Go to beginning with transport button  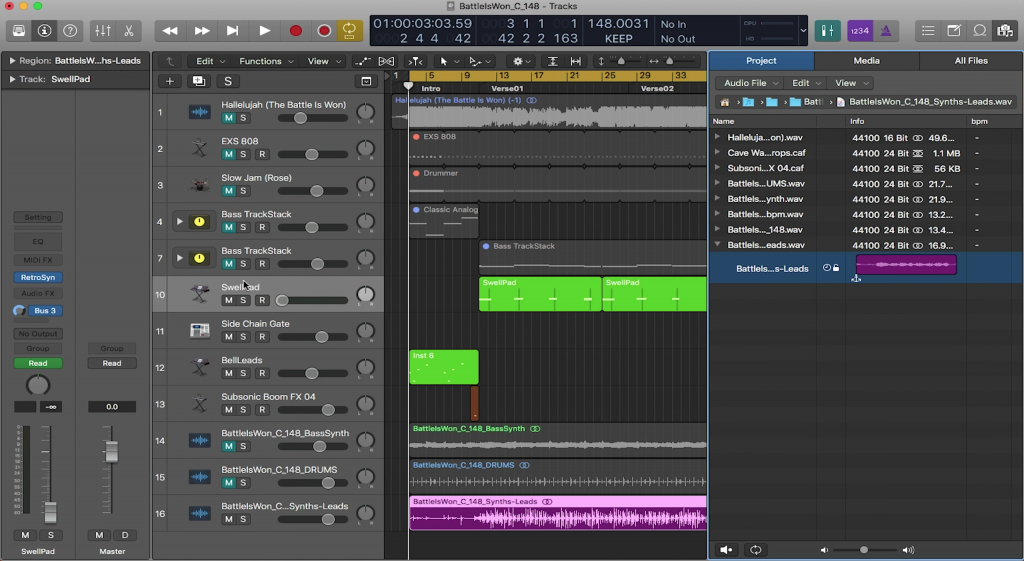click(x=232, y=31)
